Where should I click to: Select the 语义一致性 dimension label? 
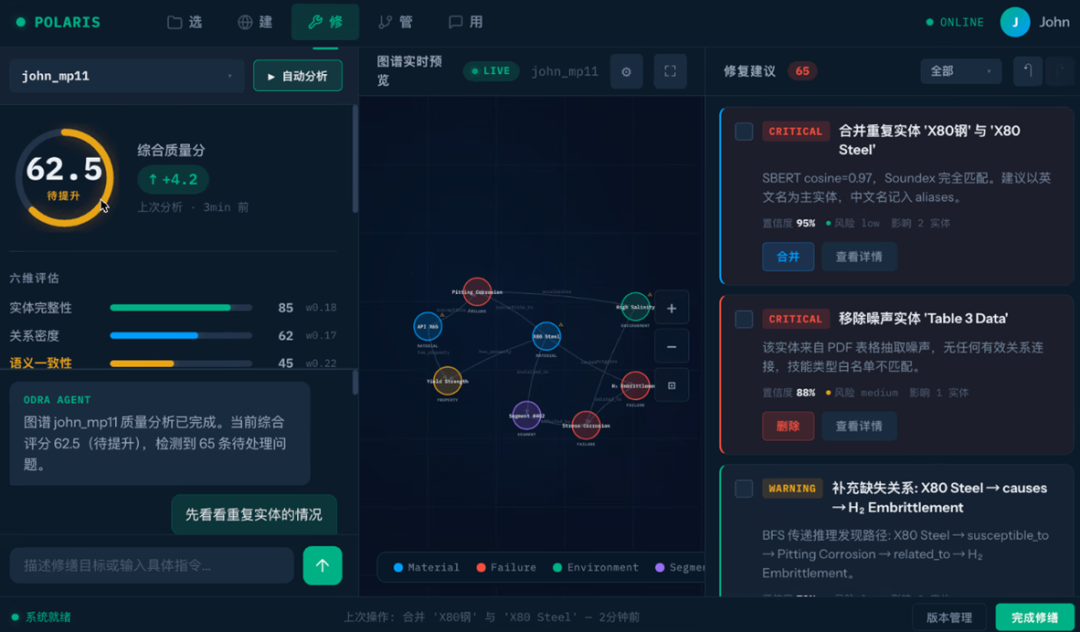(x=41, y=363)
